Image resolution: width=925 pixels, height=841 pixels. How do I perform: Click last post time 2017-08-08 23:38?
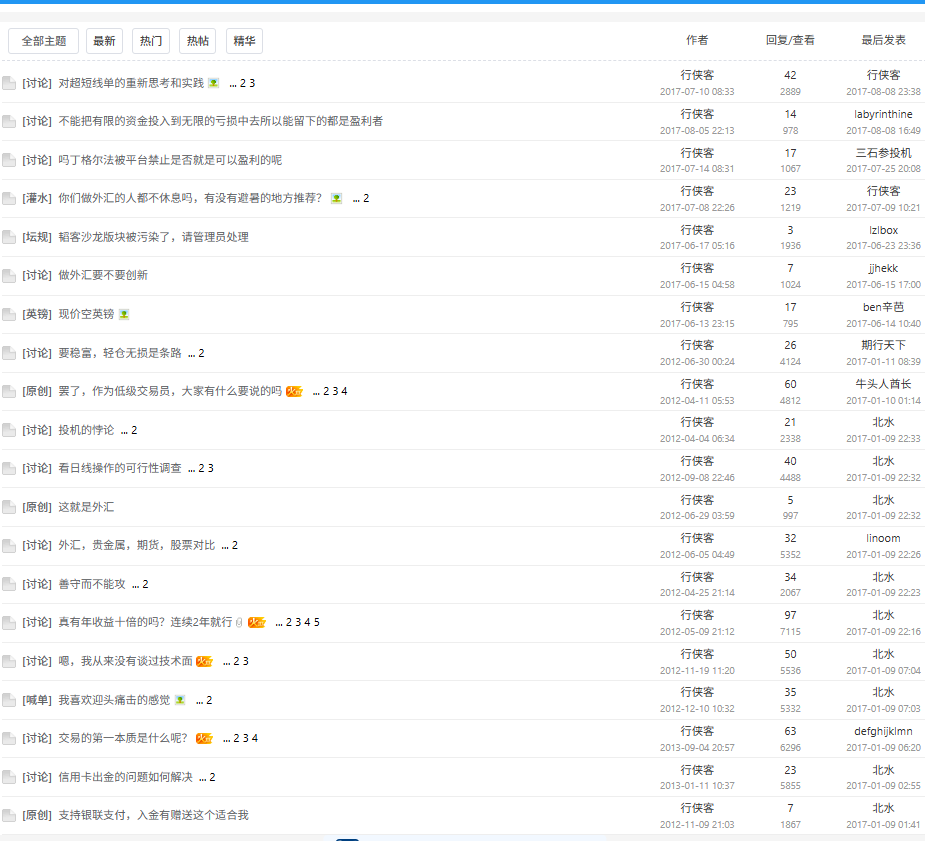point(883,91)
